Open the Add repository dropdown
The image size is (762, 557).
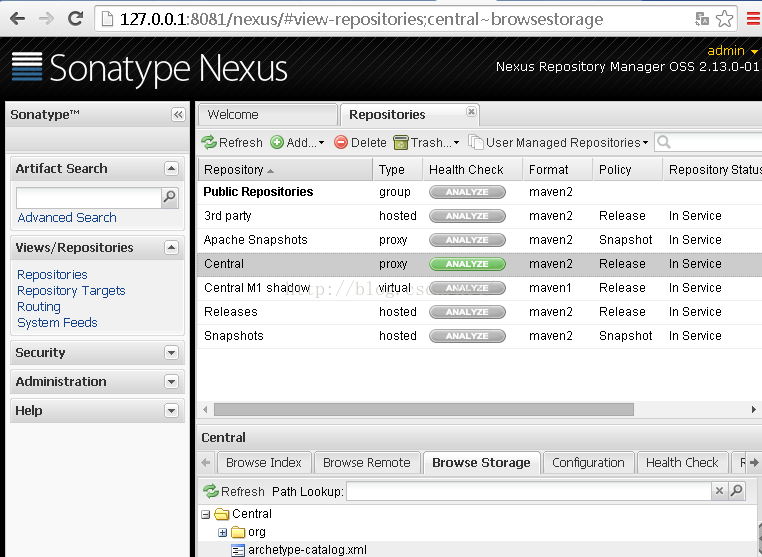(x=297, y=143)
